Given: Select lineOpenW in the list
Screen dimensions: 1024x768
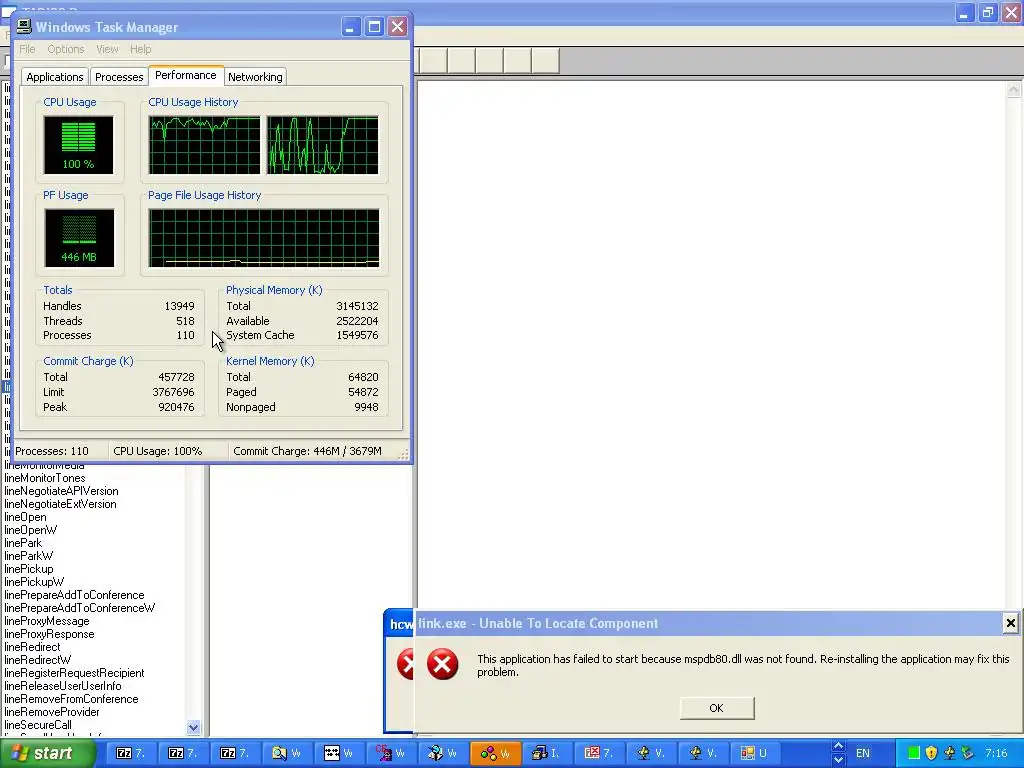Looking at the screenshot, I should tap(30, 530).
